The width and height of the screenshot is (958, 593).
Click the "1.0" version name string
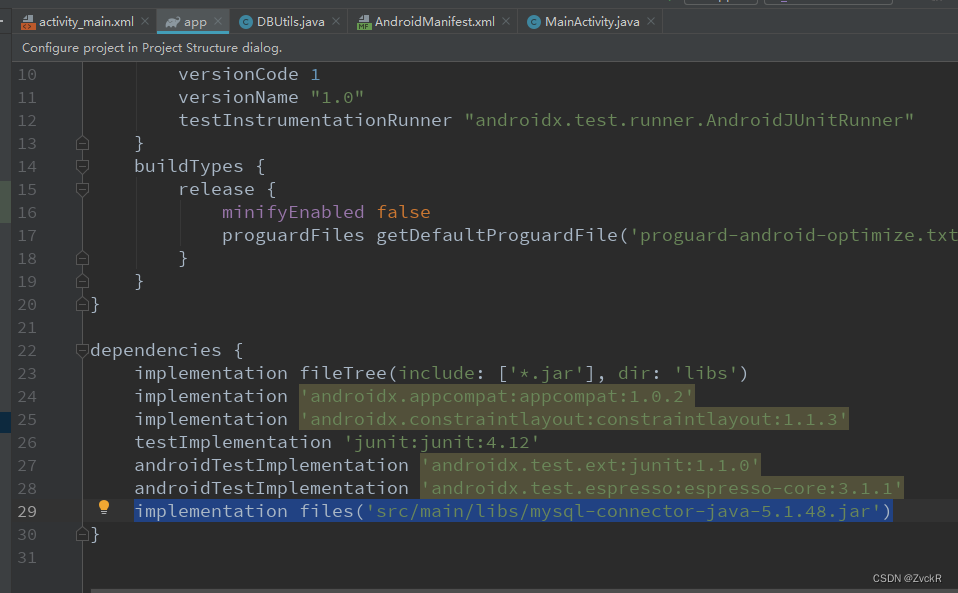(337, 98)
